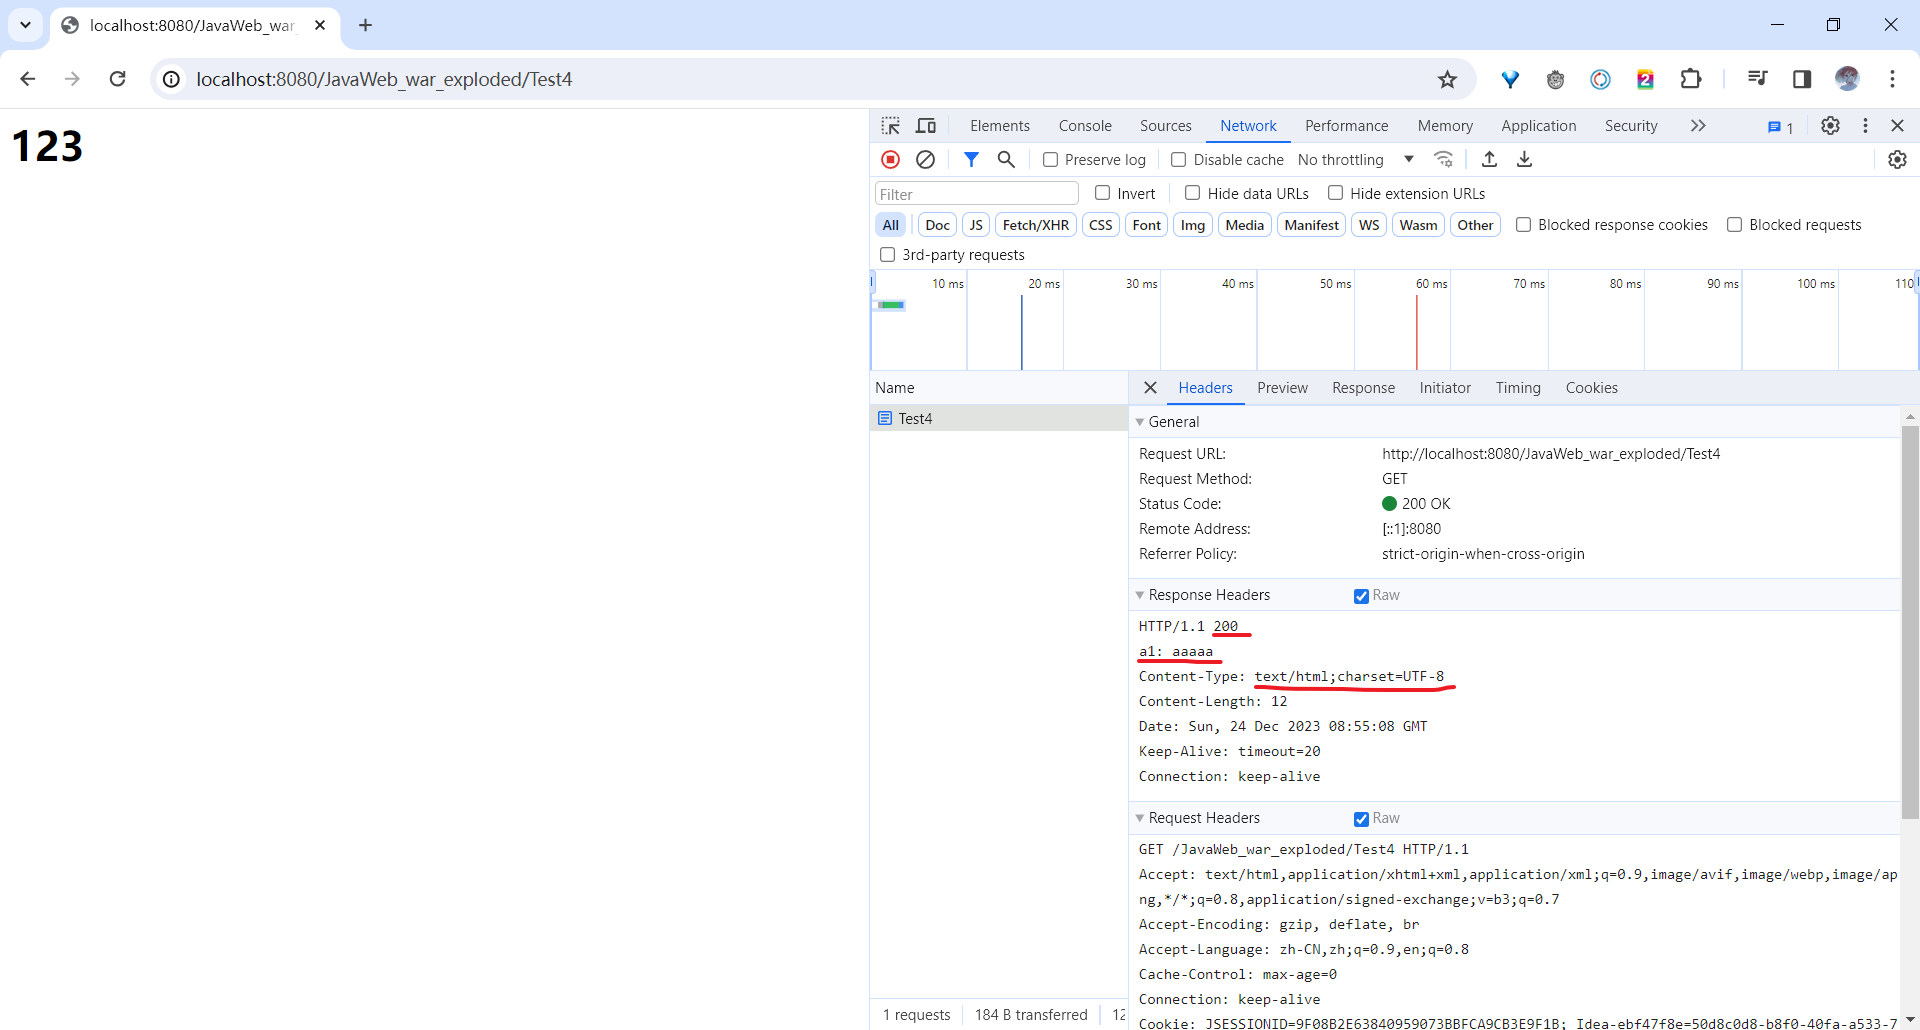
Task: Export HAR file download icon
Action: [1524, 159]
